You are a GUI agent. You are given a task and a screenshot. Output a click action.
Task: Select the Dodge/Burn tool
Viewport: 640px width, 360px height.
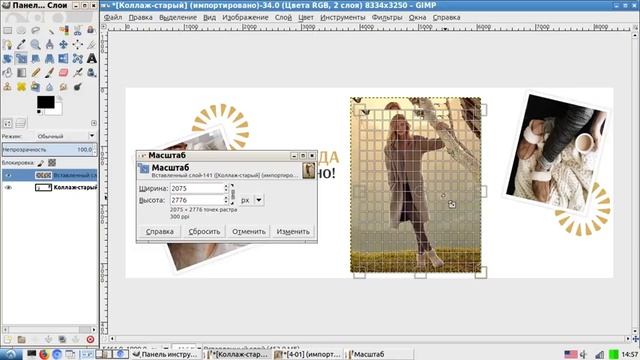click(78, 87)
